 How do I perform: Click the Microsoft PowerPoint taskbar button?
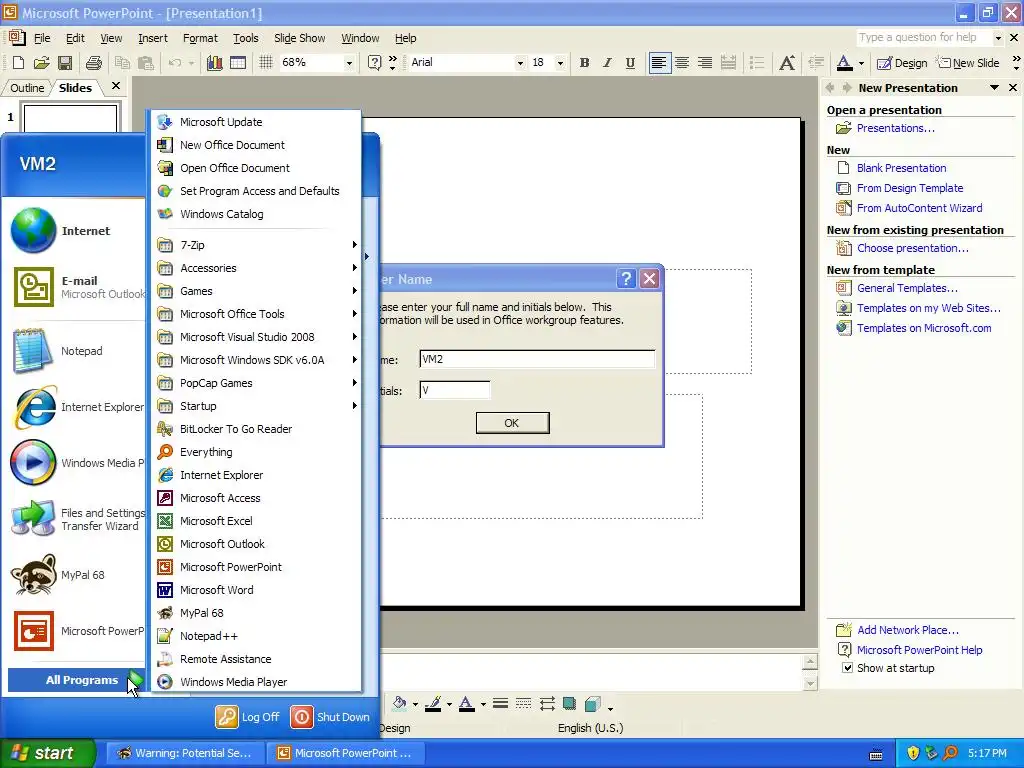pyautogui.click(x=346, y=753)
